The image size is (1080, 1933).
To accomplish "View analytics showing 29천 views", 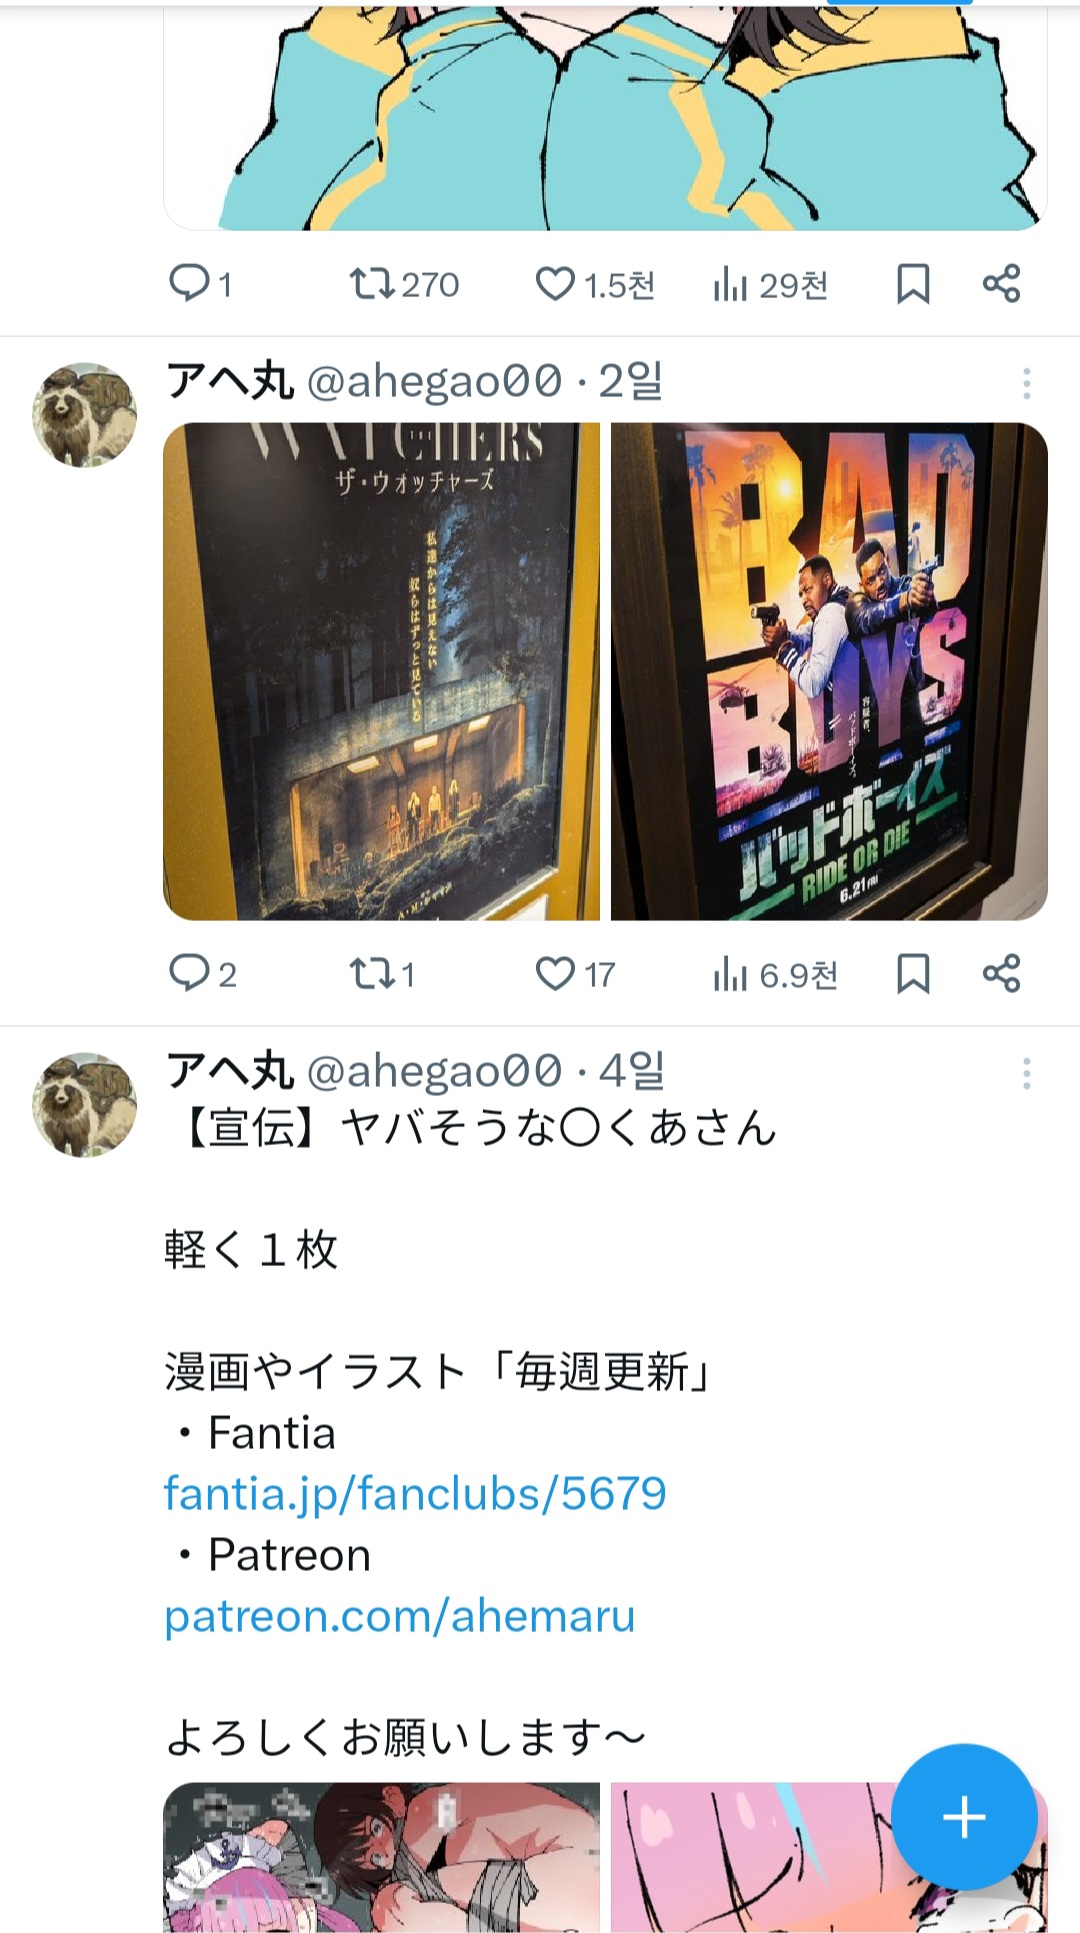I will [770, 284].
